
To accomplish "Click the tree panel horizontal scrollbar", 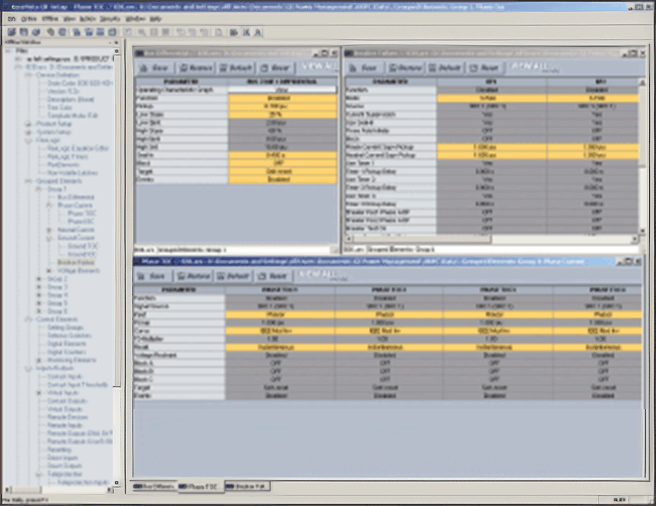I will pyautogui.click(x=60, y=490).
